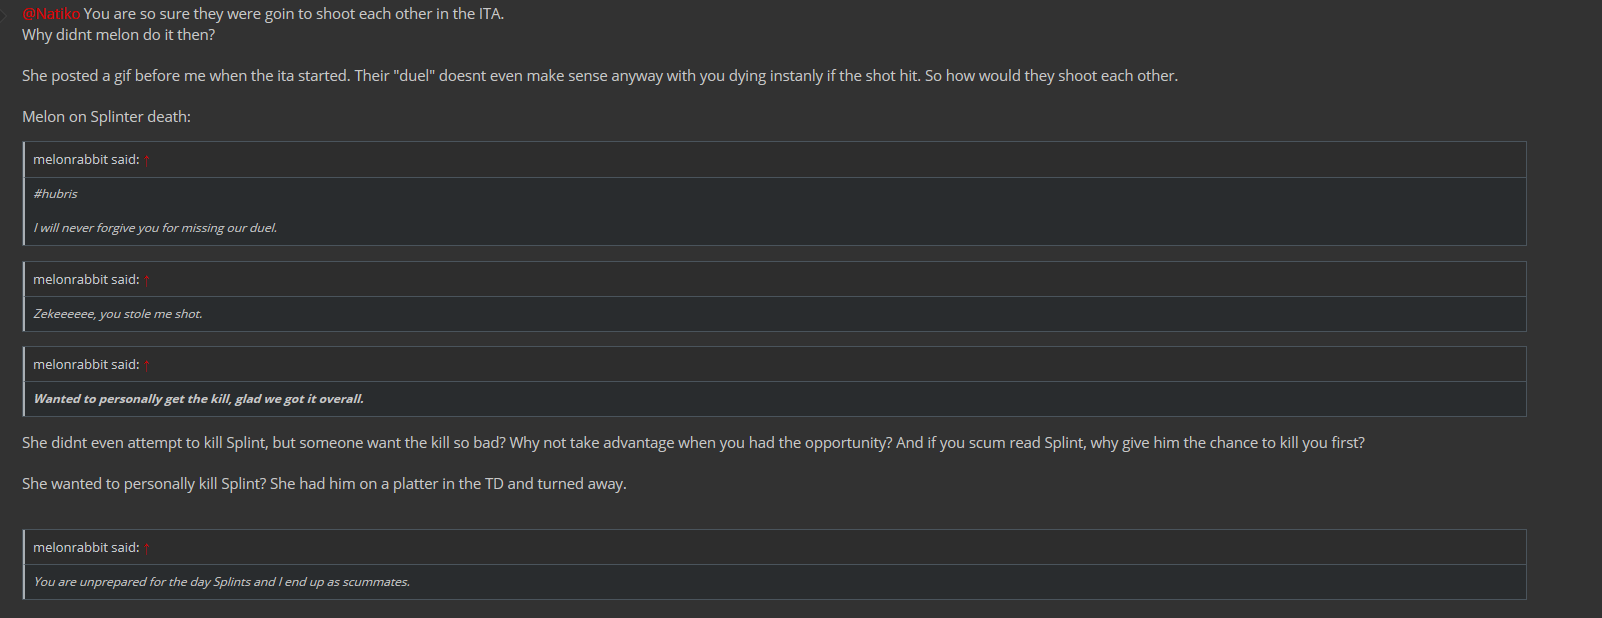Click 'I will never forgive you' quote line
This screenshot has width=1602, height=618.
click(155, 228)
